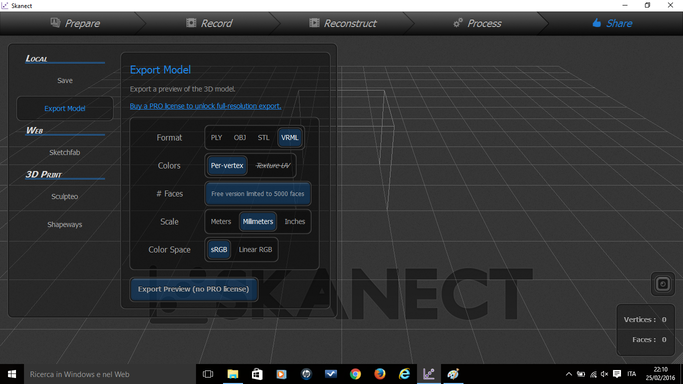The height and width of the screenshot is (384, 683).
Task: Click the Process tab gears icon
Action: (458, 23)
